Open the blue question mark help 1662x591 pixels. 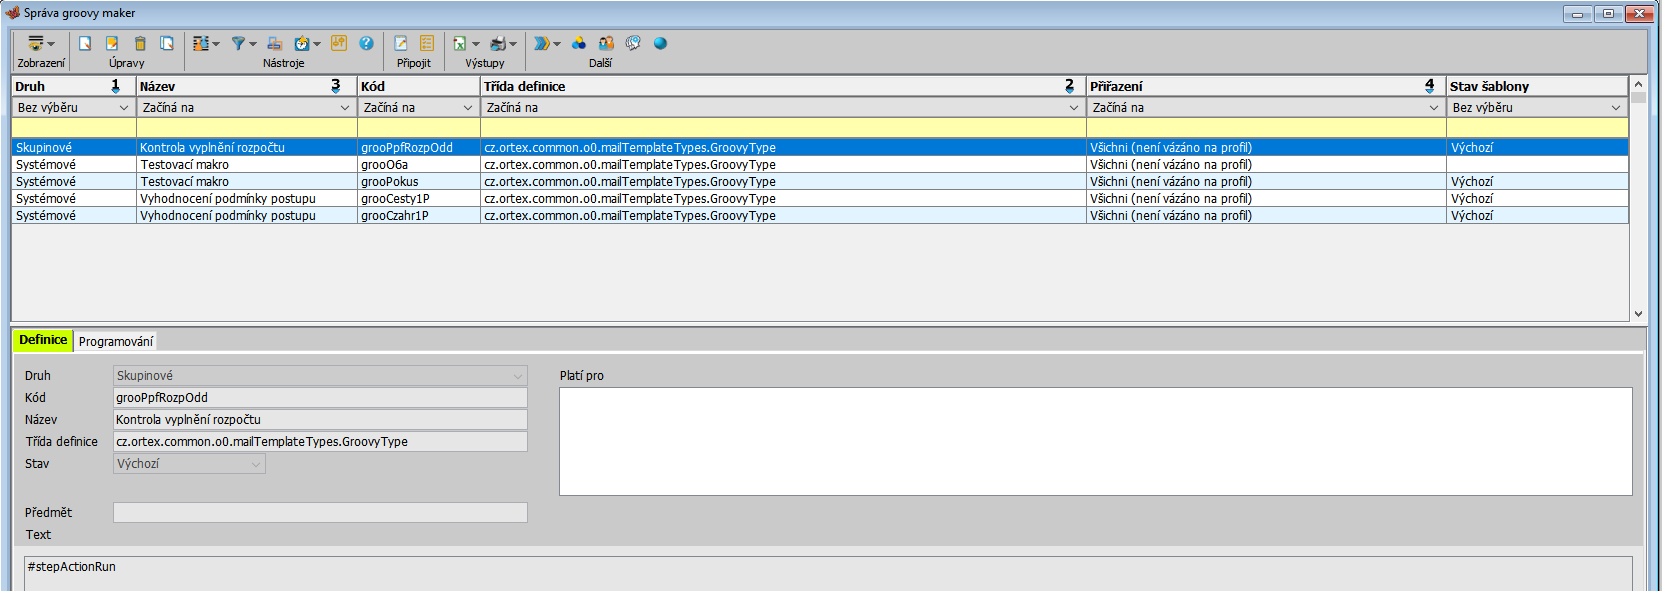(x=366, y=43)
